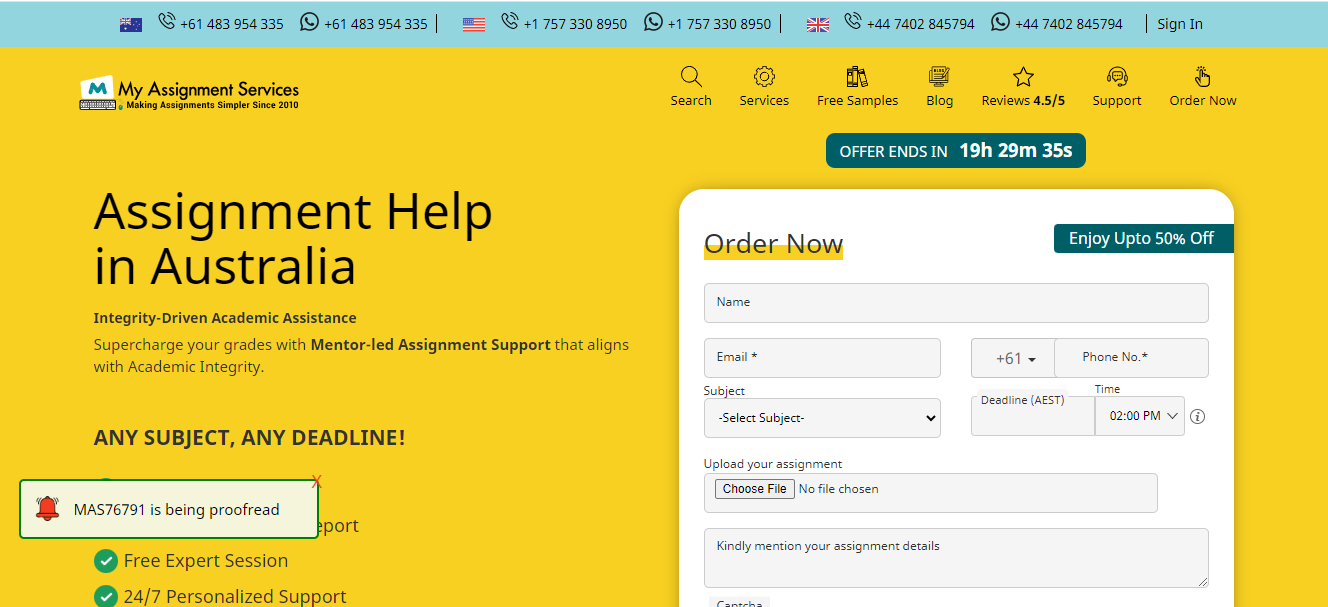The height and width of the screenshot is (607, 1328).
Task: Click the Search magnifier icon
Action: coord(691,77)
